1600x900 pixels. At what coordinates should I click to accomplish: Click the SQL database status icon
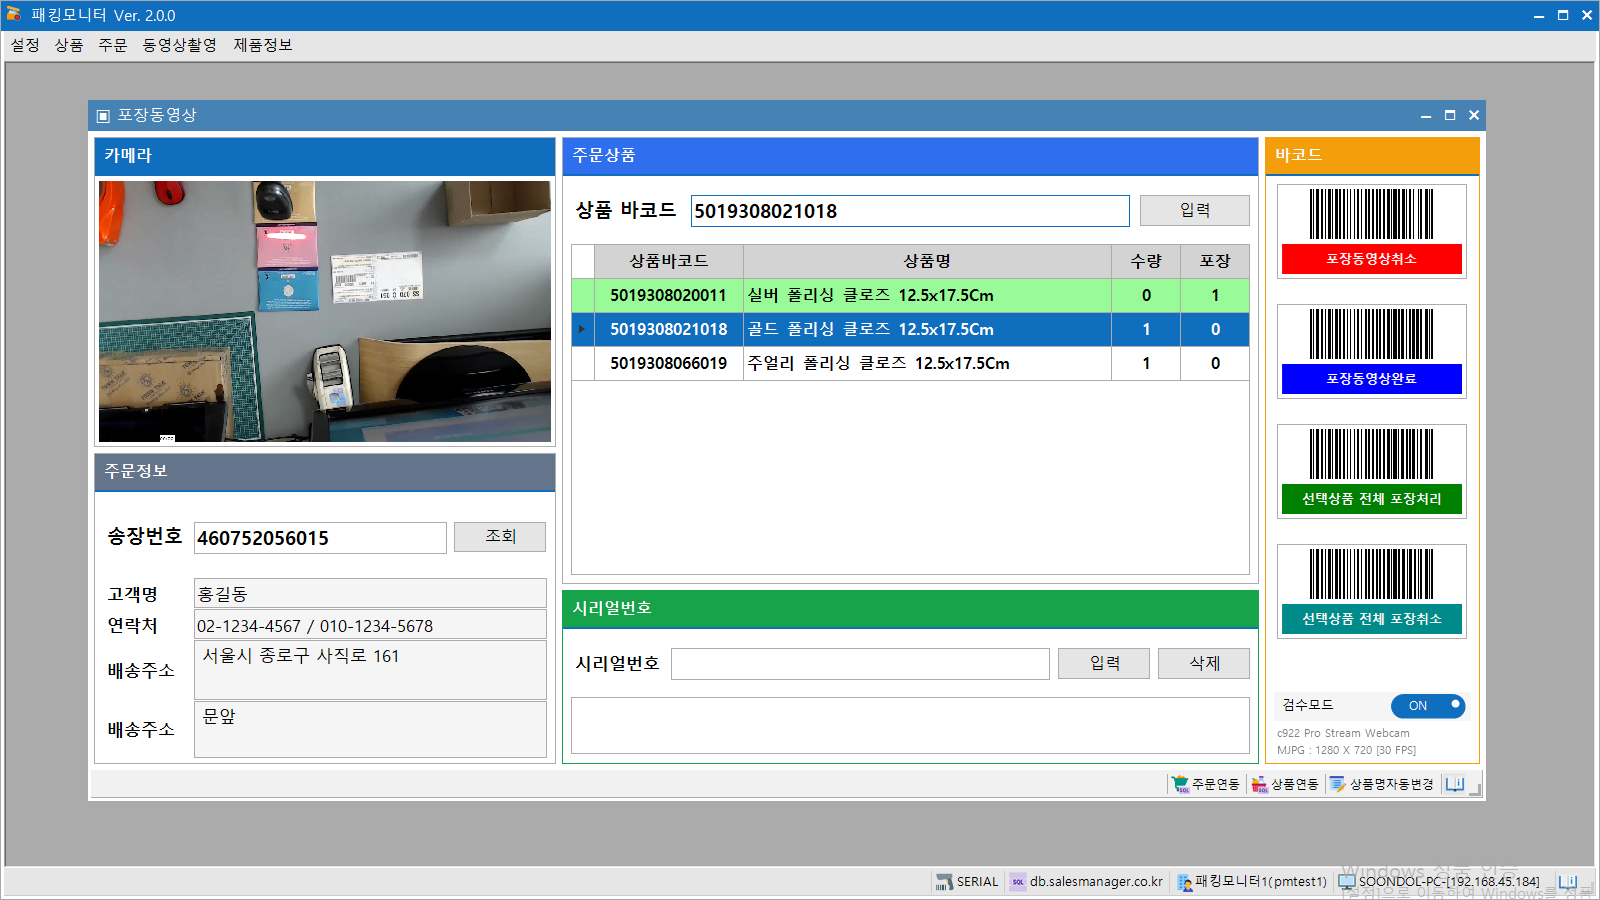point(1018,882)
